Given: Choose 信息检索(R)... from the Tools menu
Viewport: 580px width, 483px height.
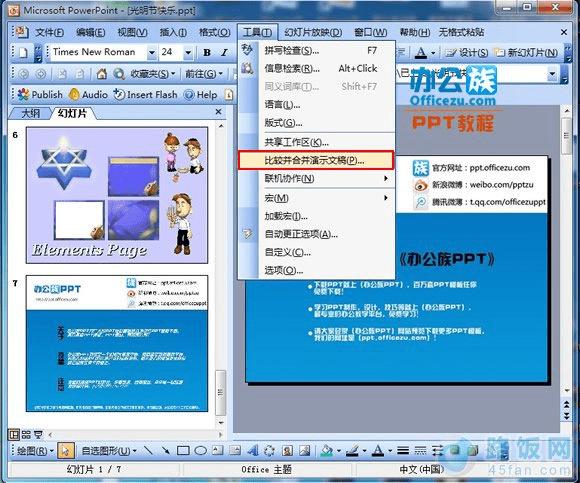Looking at the screenshot, I should [x=317, y=68].
